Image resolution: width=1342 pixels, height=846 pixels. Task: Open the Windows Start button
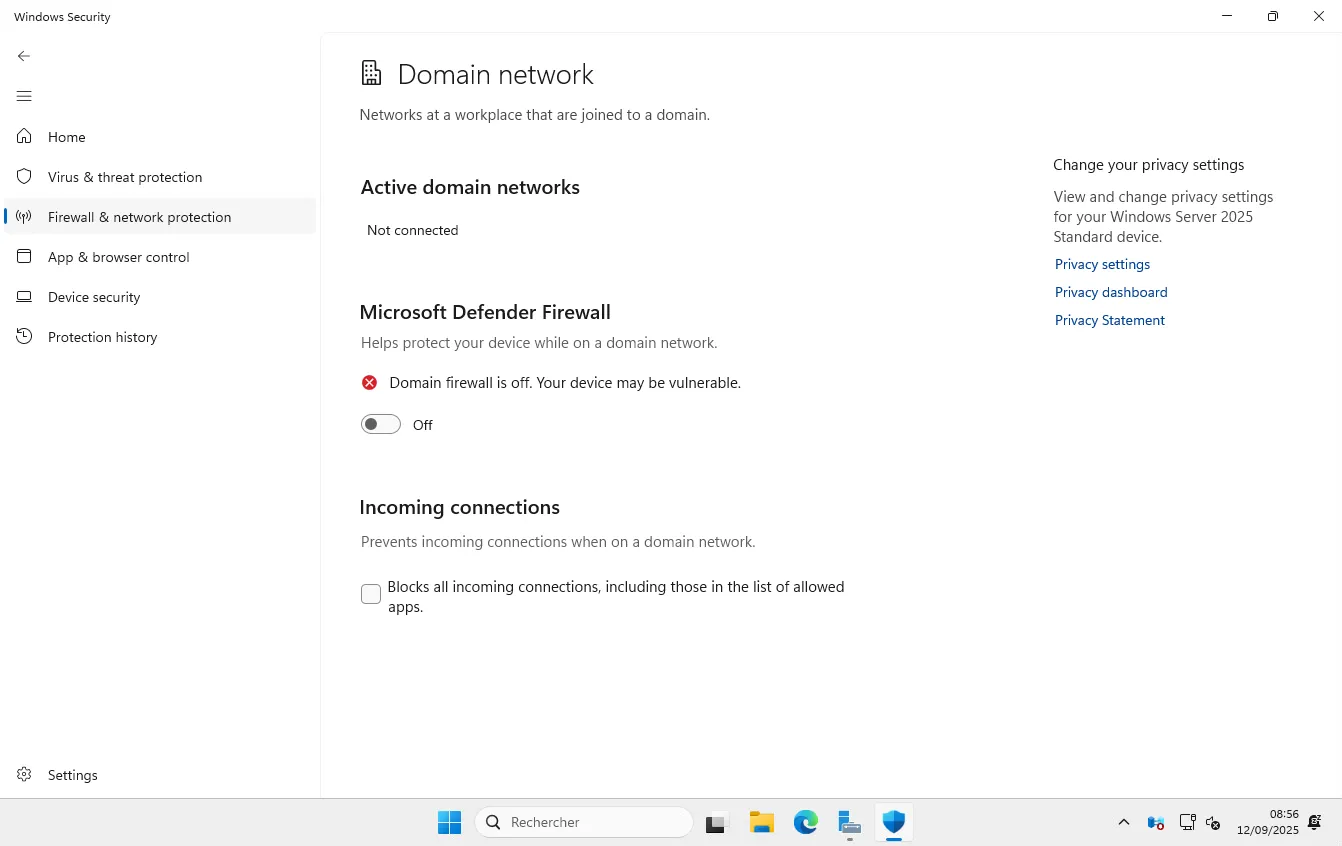click(449, 822)
